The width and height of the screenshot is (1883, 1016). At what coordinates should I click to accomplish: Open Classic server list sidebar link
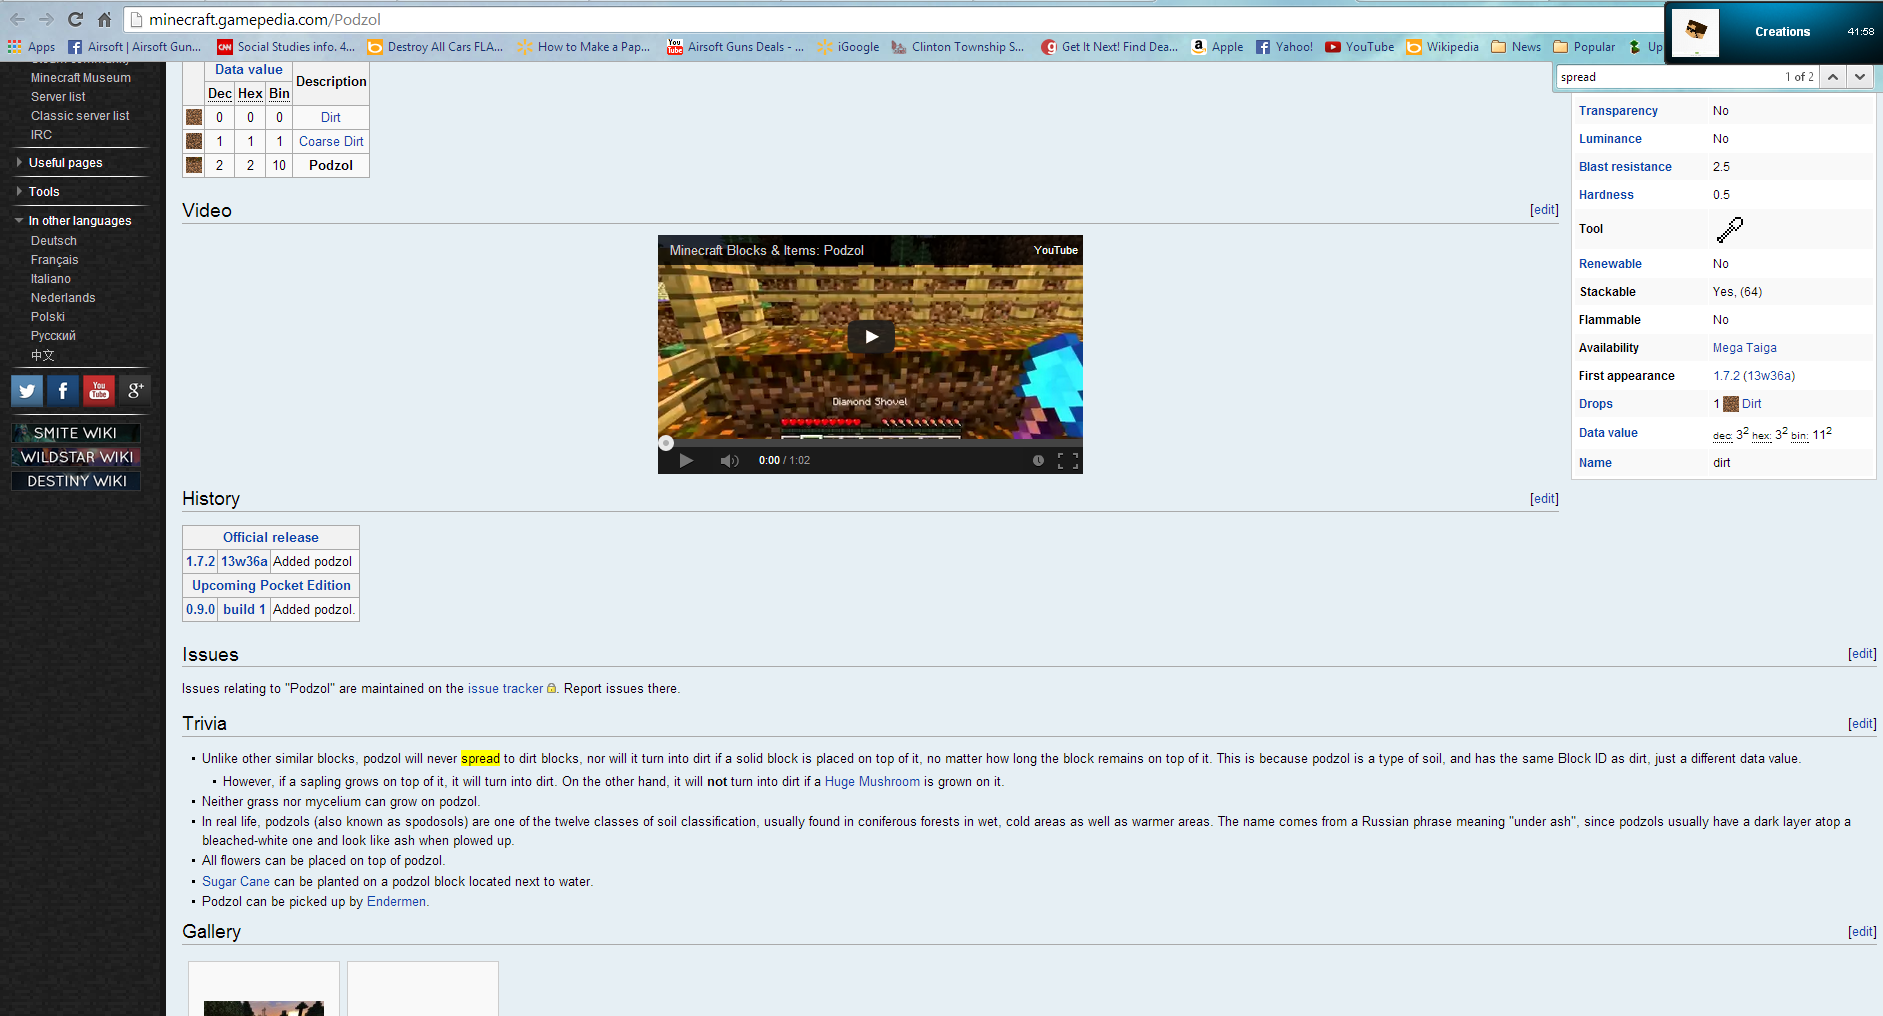click(x=80, y=116)
